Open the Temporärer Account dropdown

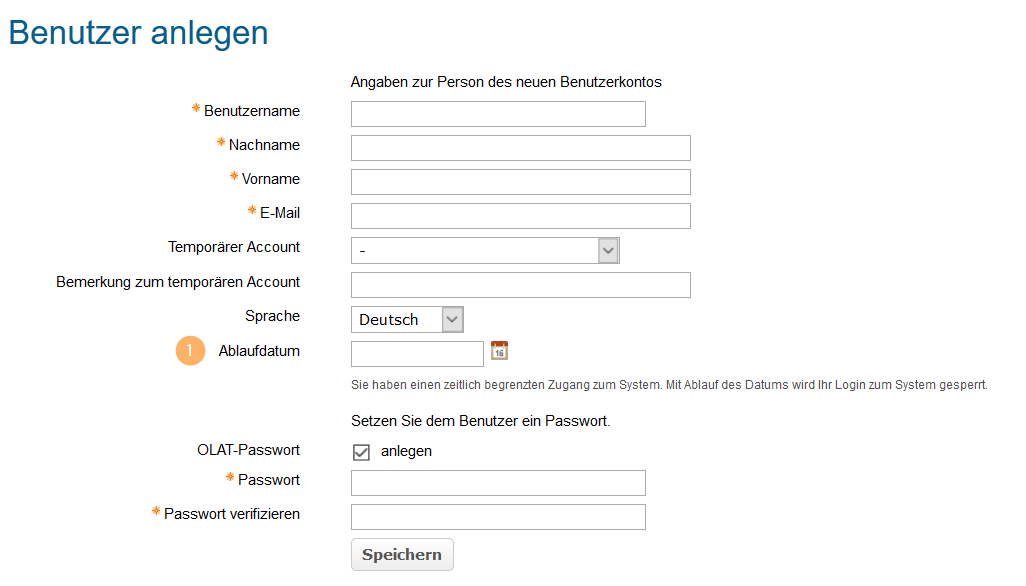608,249
